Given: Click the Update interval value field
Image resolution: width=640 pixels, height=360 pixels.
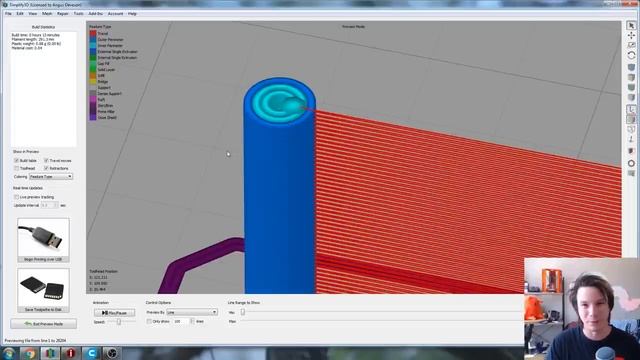Looking at the screenshot, I should (47, 205).
